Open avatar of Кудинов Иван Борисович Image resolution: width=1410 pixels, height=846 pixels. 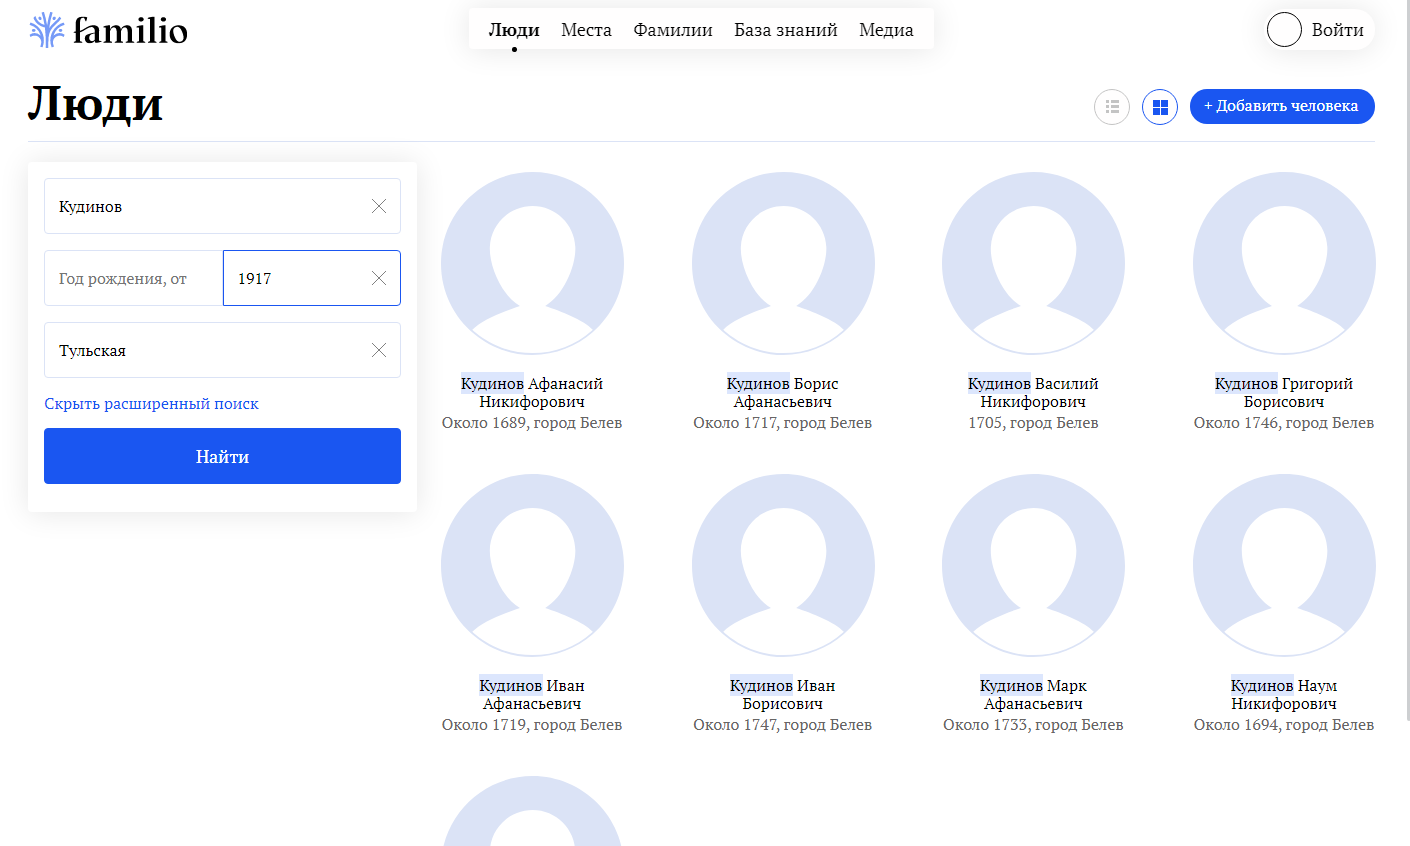pos(783,566)
